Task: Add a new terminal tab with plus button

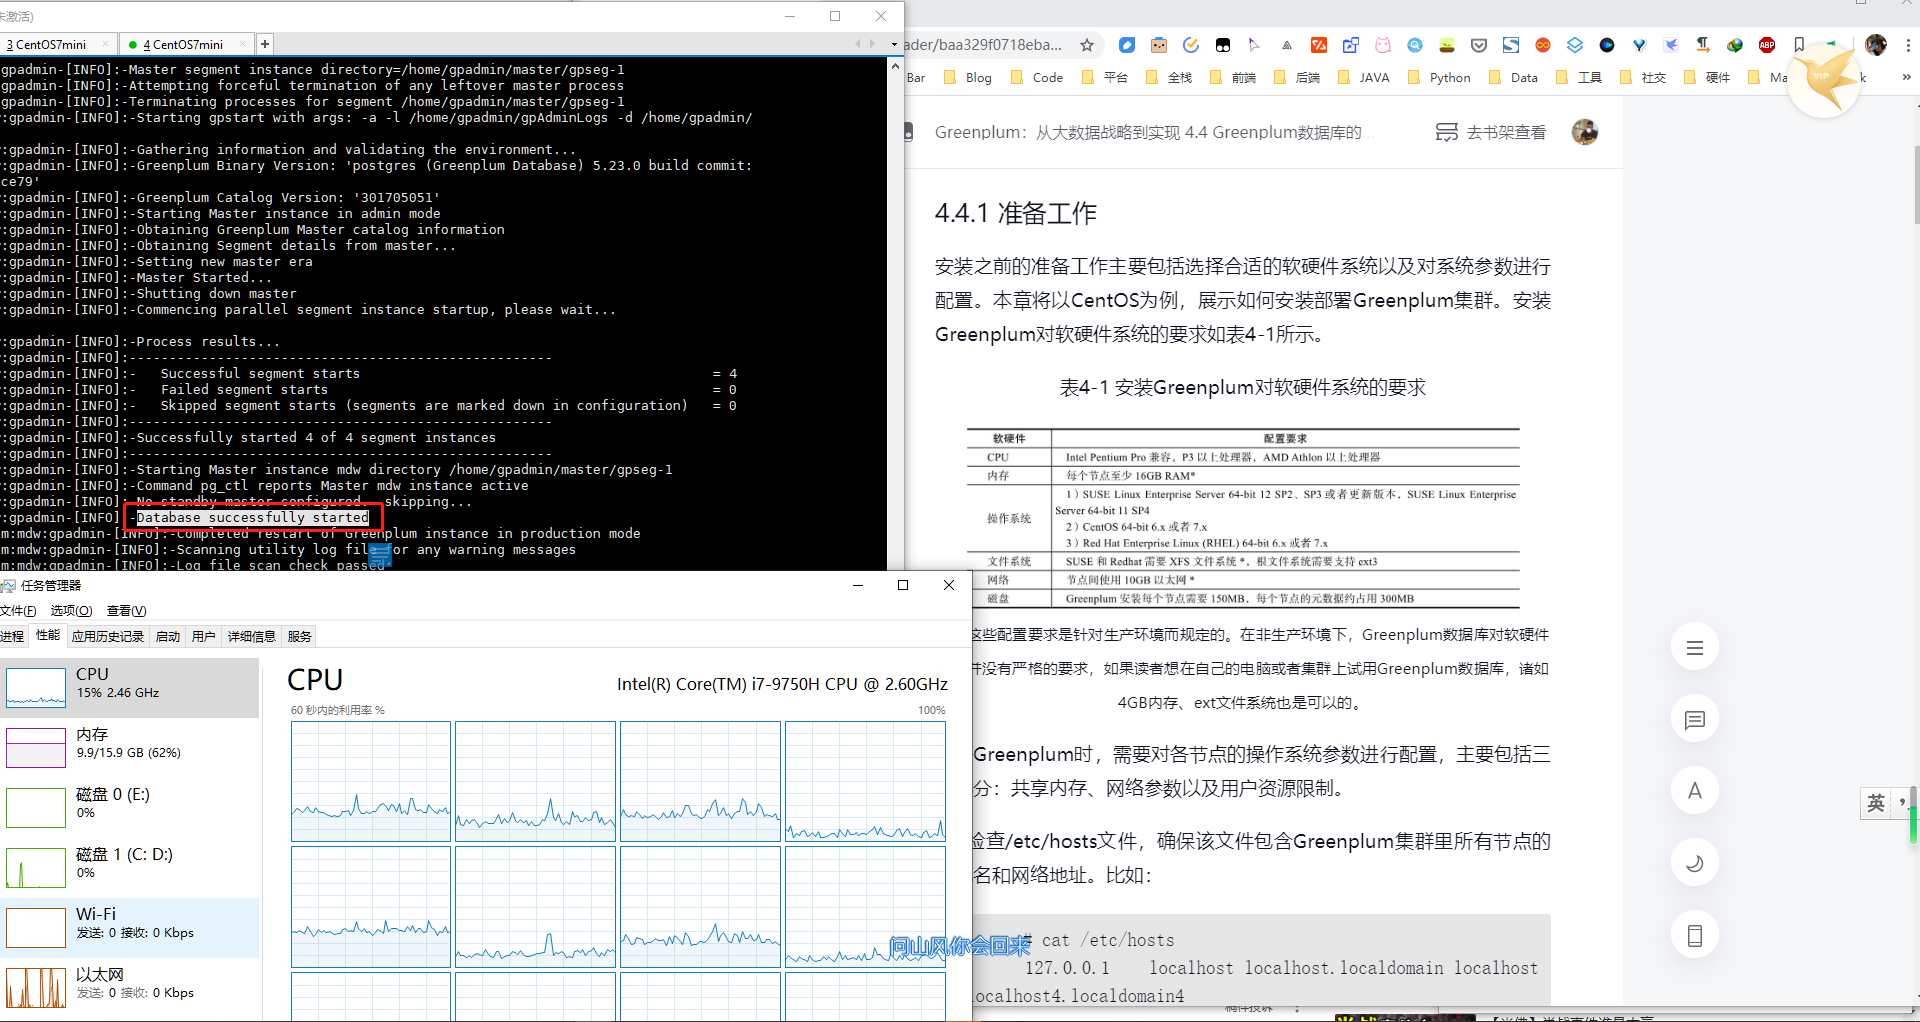Action: coord(265,44)
